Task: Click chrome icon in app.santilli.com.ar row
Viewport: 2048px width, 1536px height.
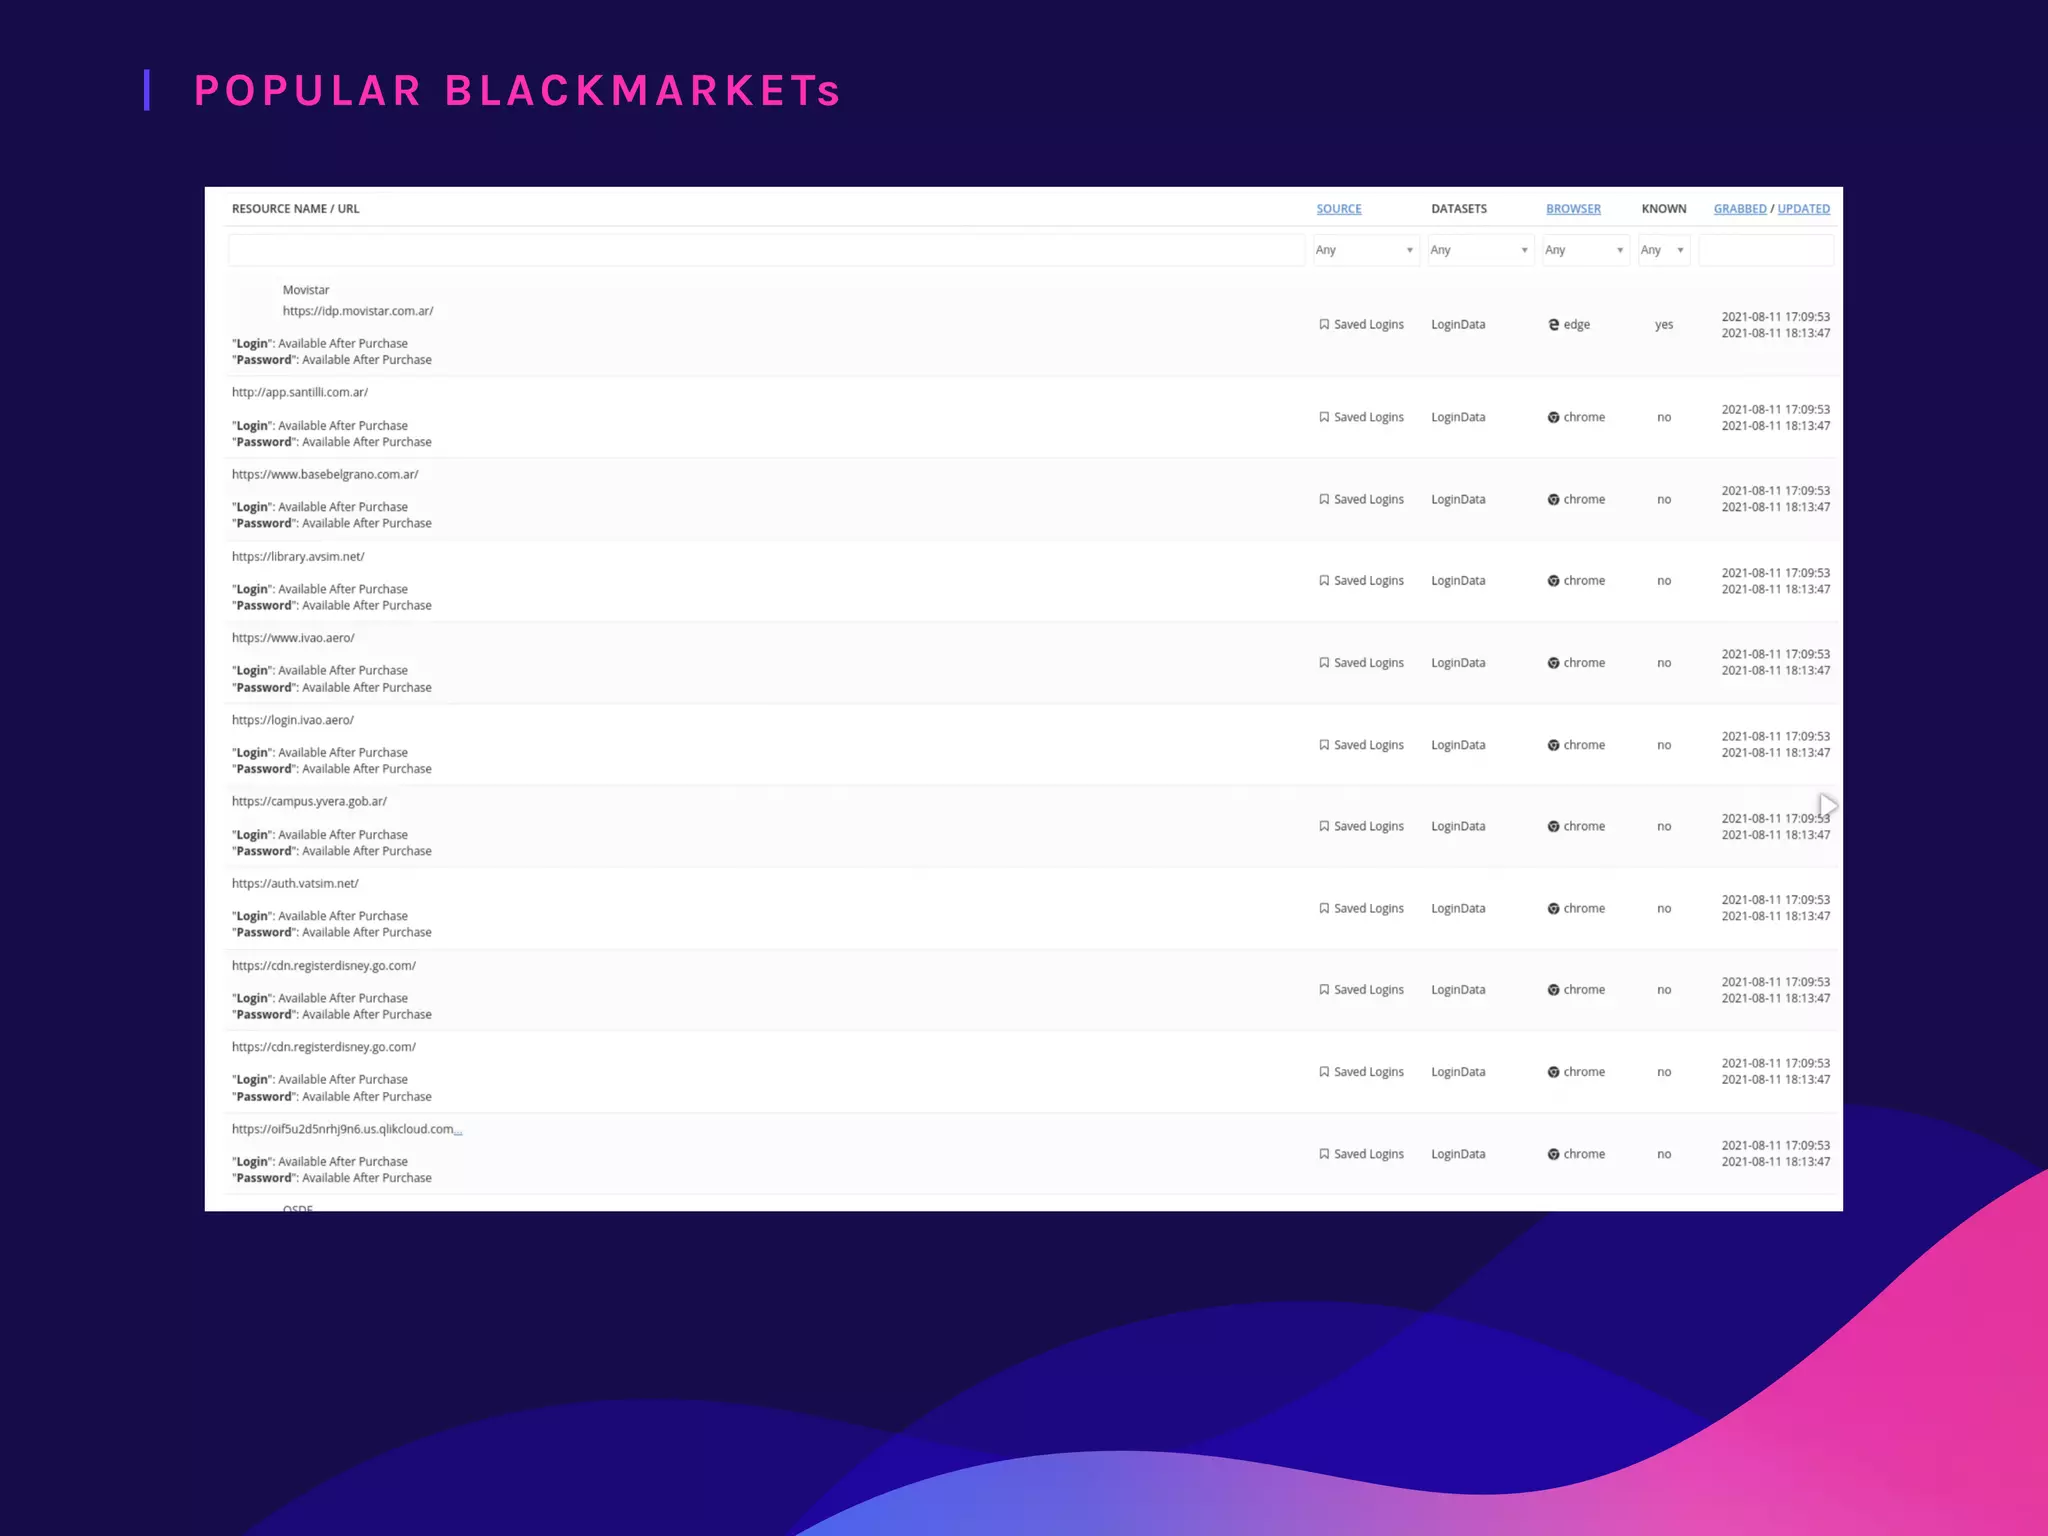Action: click(1553, 417)
